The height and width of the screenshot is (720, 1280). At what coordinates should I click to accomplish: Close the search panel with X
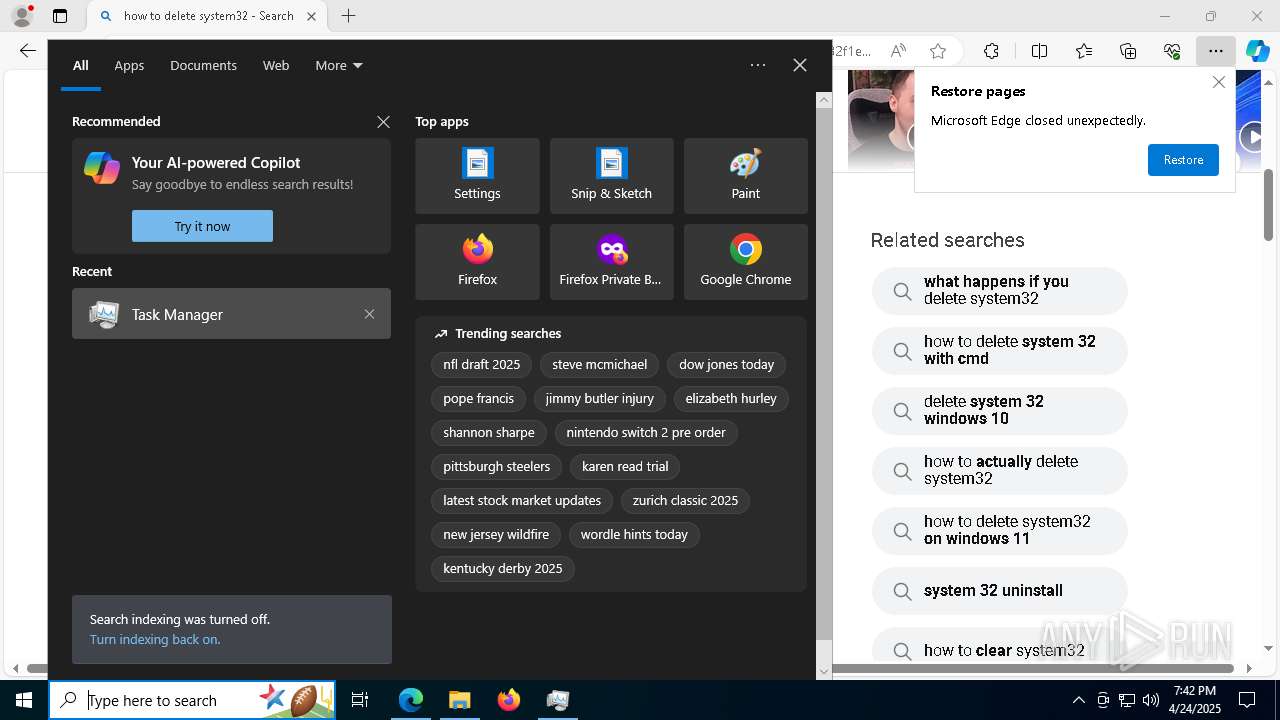click(x=800, y=65)
